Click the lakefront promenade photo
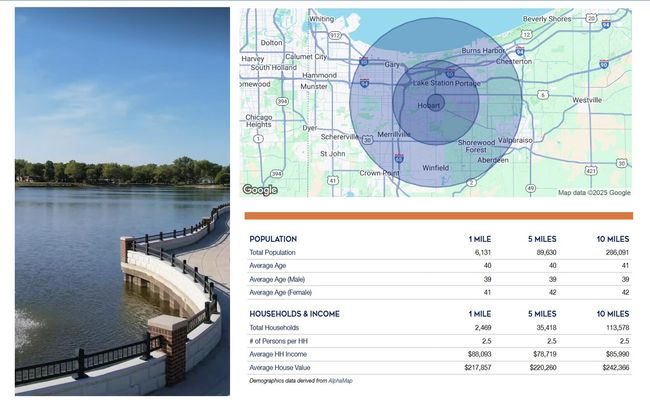The width and height of the screenshot is (650, 404). [122, 201]
